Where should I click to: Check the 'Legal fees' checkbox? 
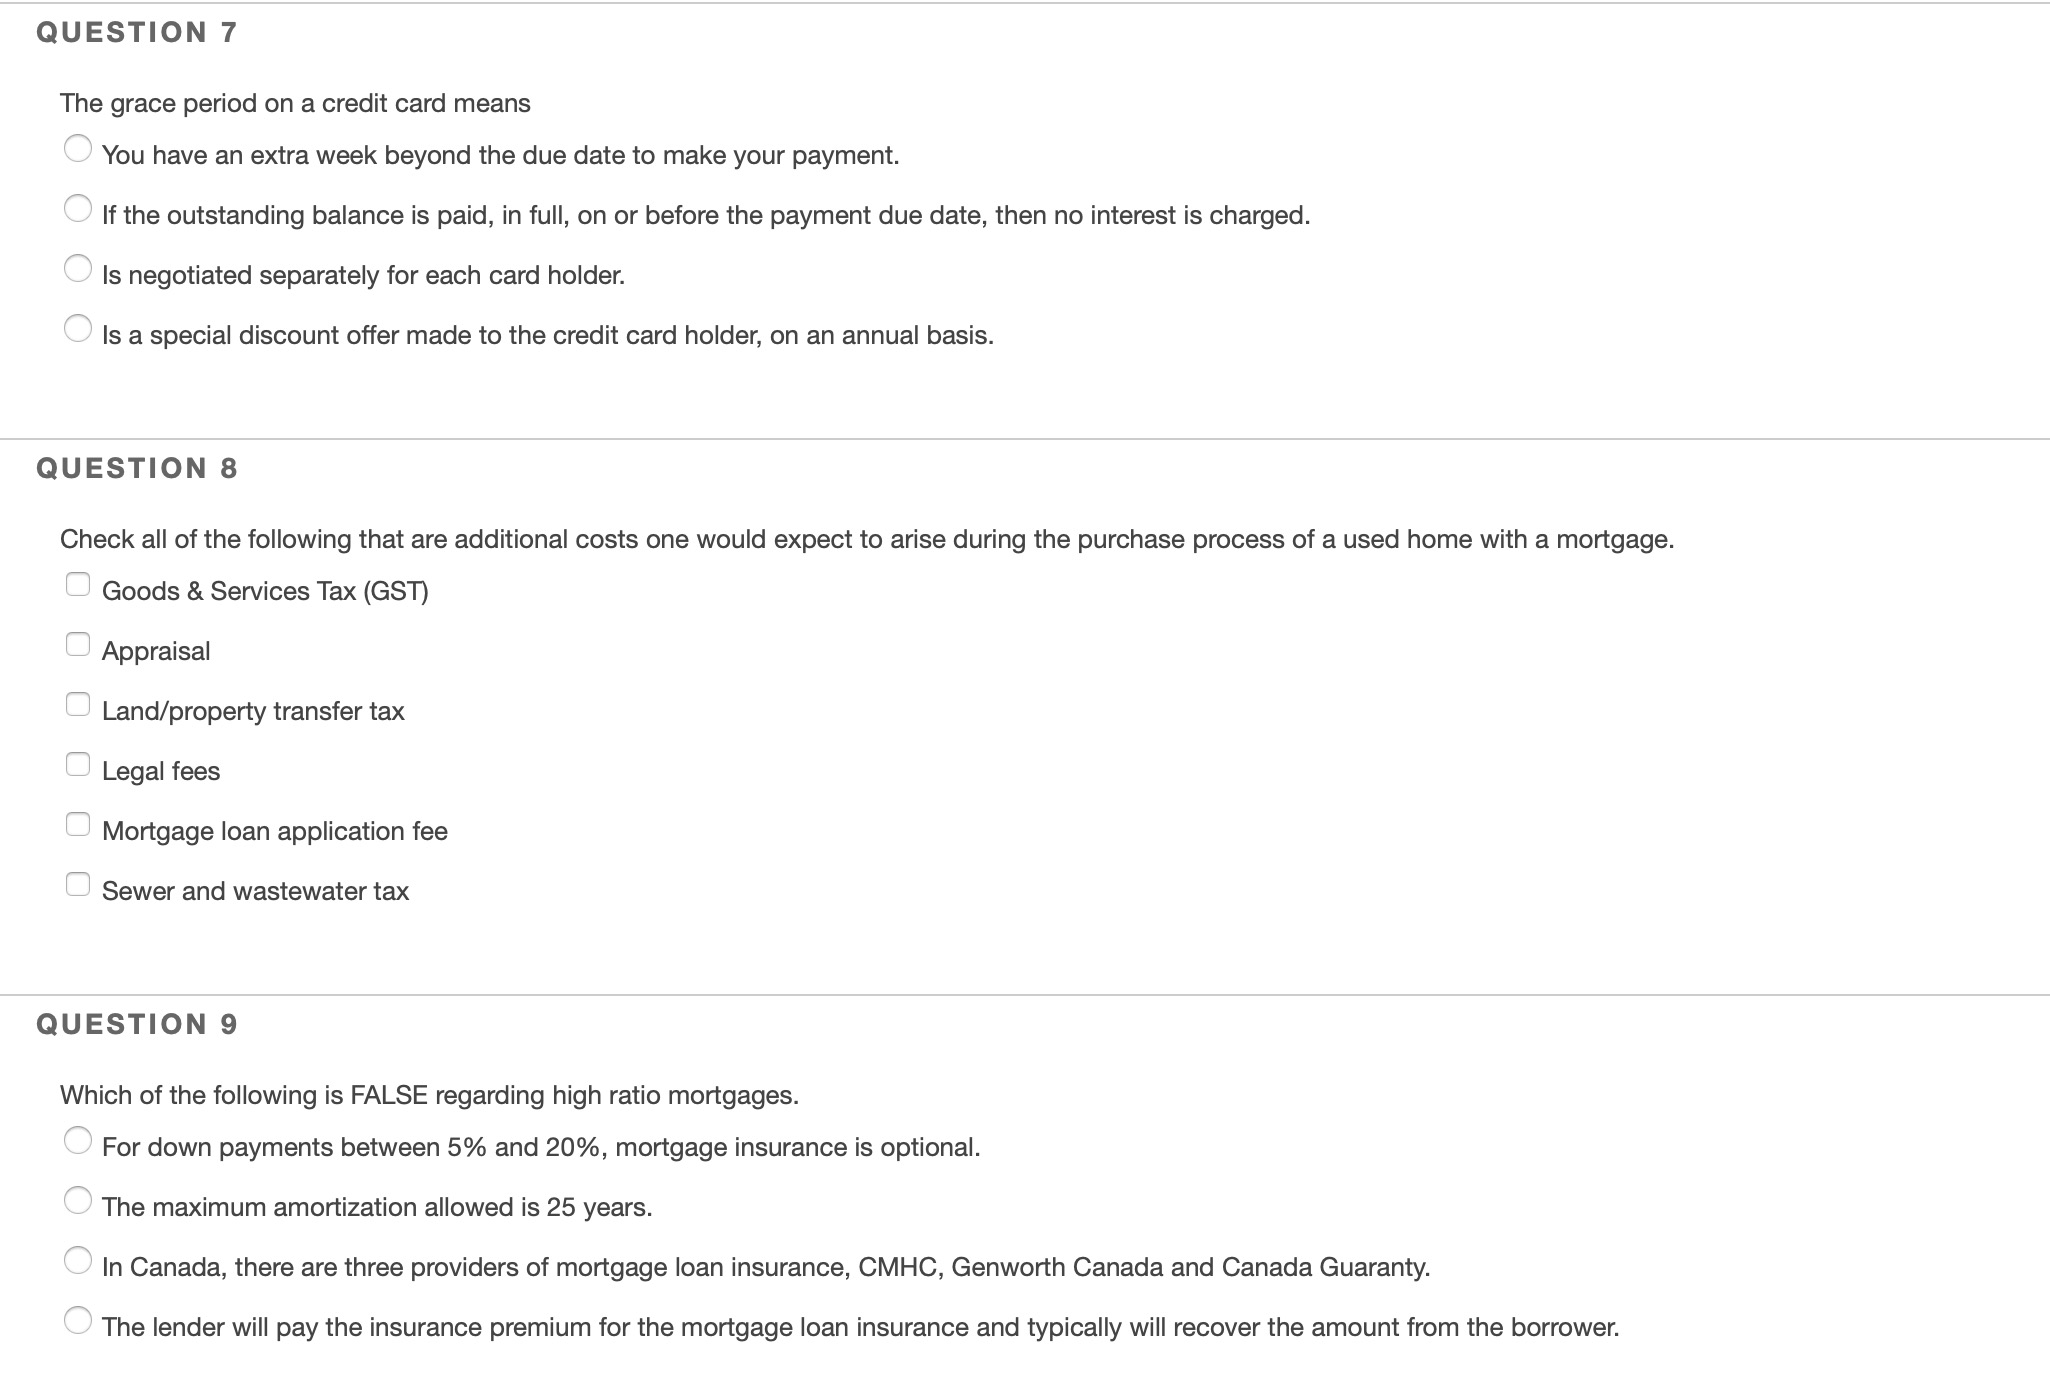point(78,761)
